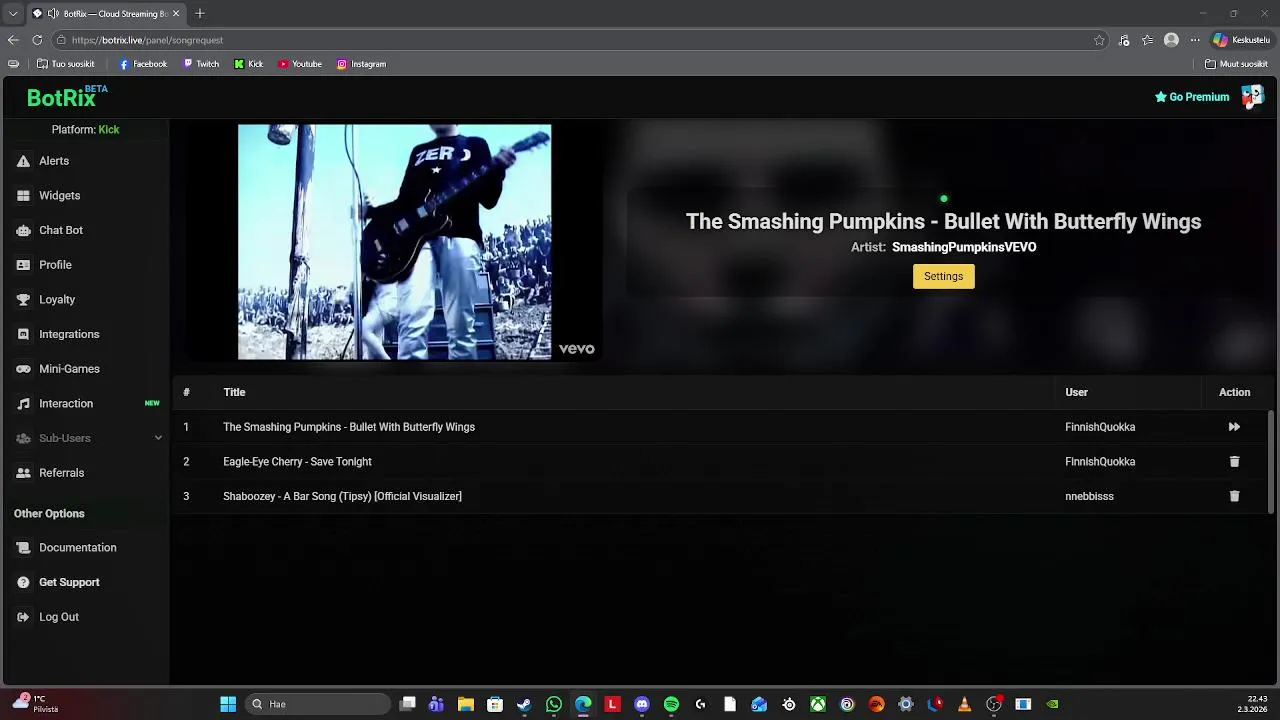Delete Eagle-Eye Cherry - Save Tonight from queue

point(1234,462)
